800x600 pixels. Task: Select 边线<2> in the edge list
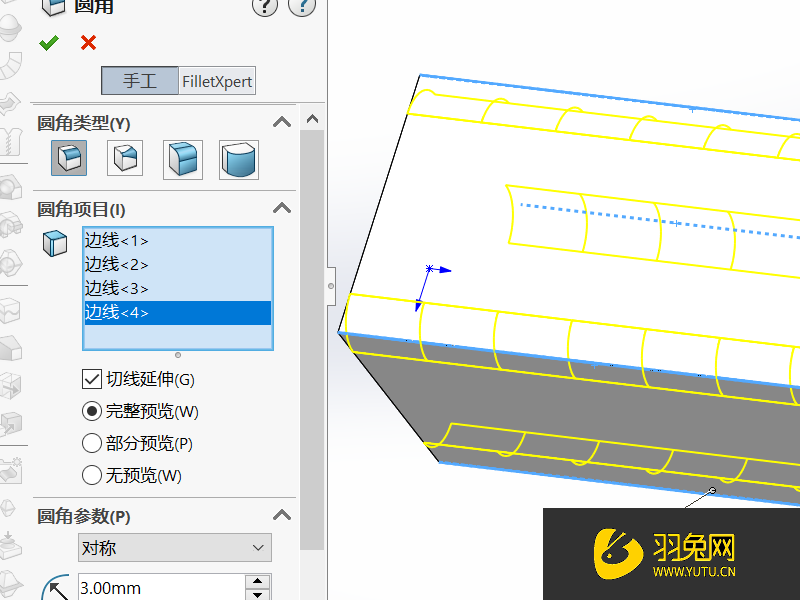pos(178,264)
